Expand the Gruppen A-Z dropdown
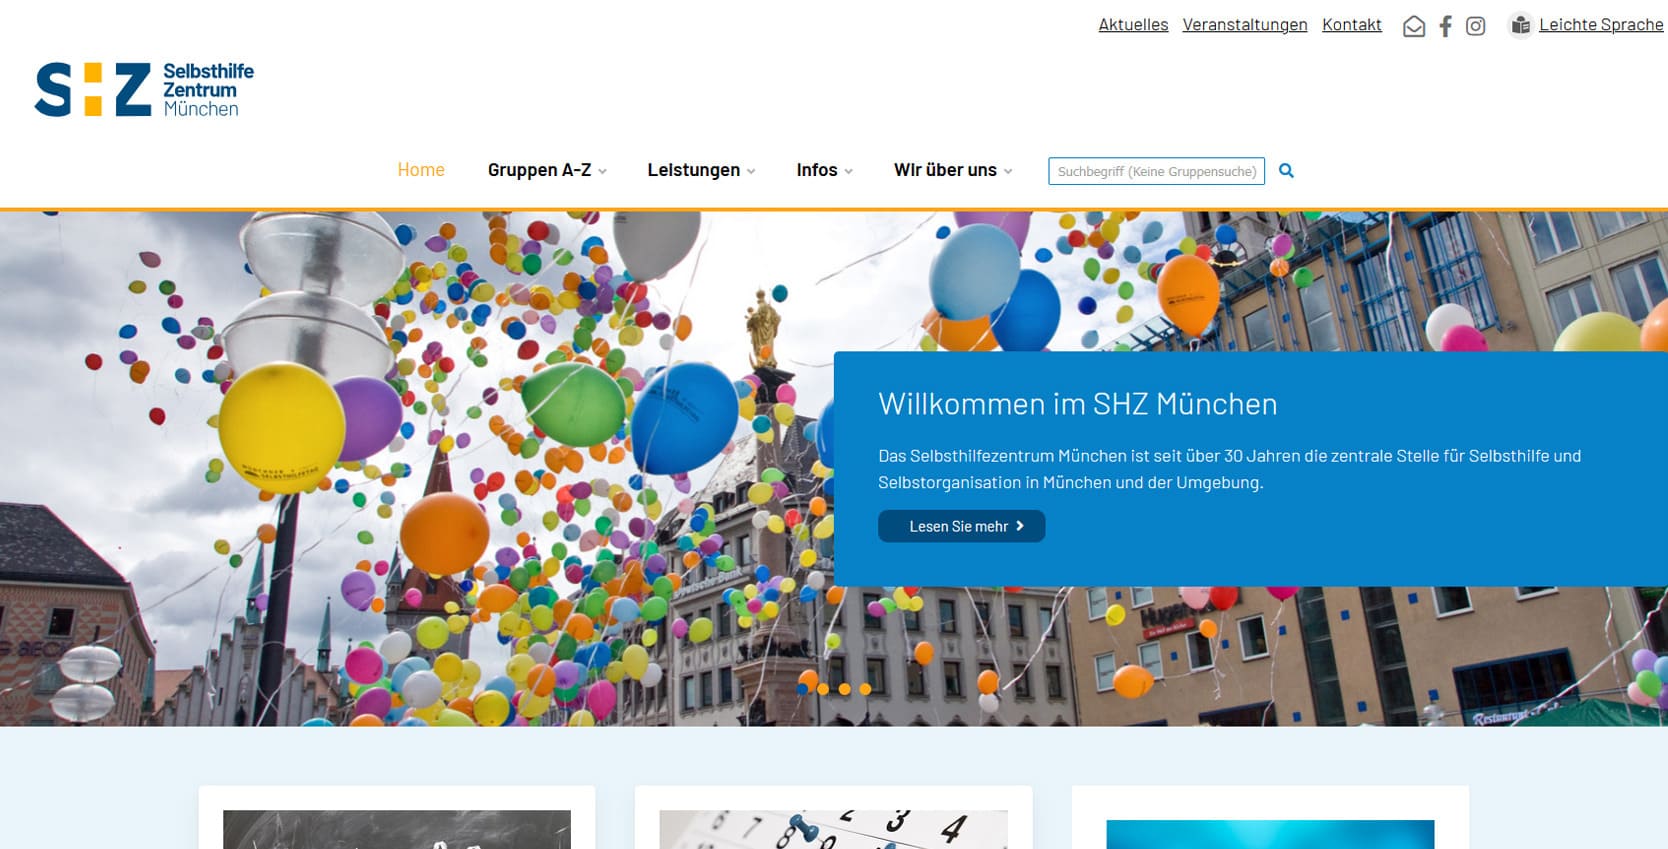 point(546,171)
